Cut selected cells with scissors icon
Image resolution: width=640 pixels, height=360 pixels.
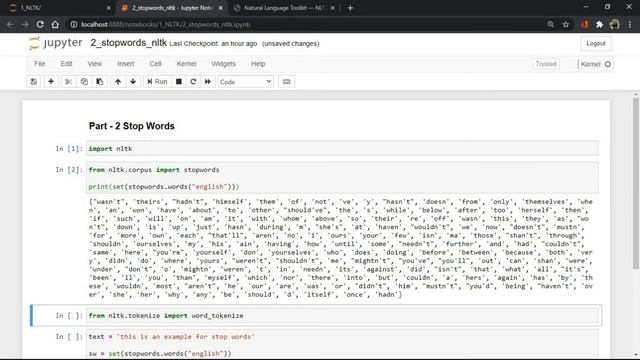click(x=68, y=82)
